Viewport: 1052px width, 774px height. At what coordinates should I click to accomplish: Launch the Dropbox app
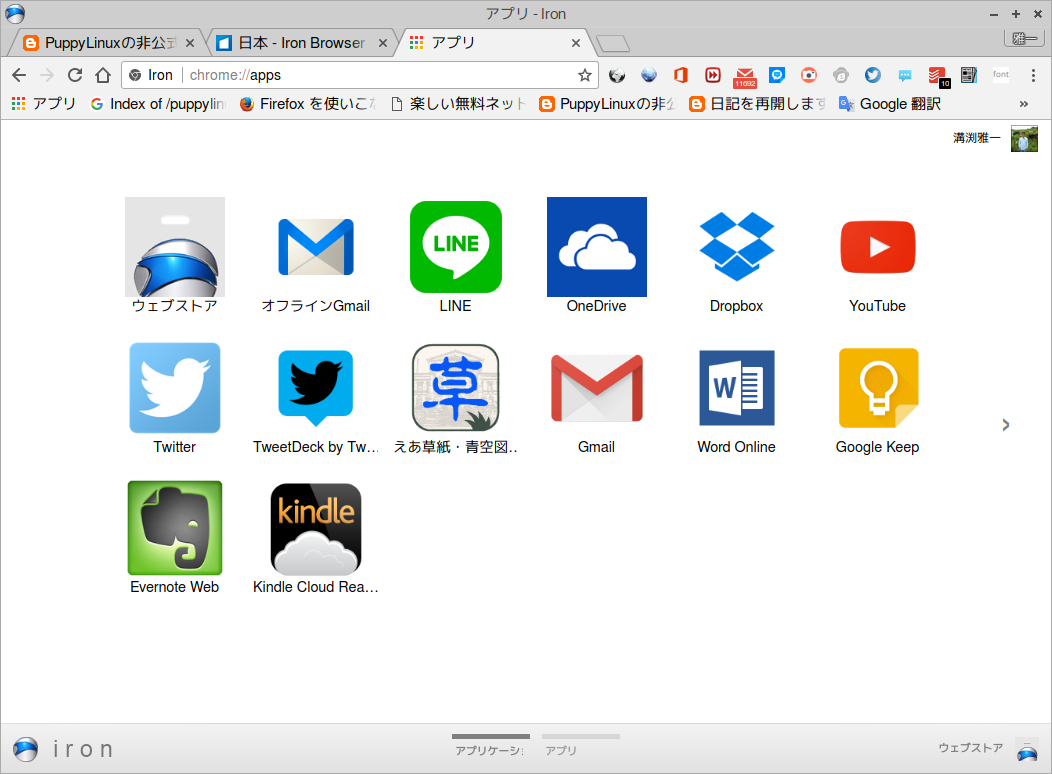737,247
